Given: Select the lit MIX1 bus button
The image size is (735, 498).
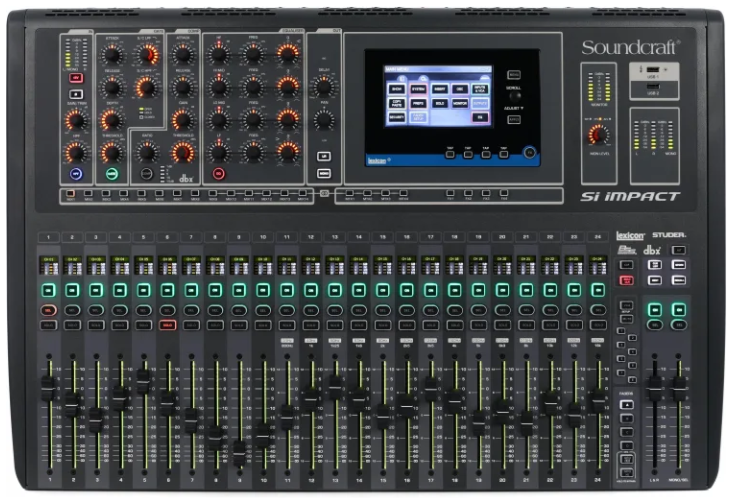Looking at the screenshot, I should coord(70,193).
